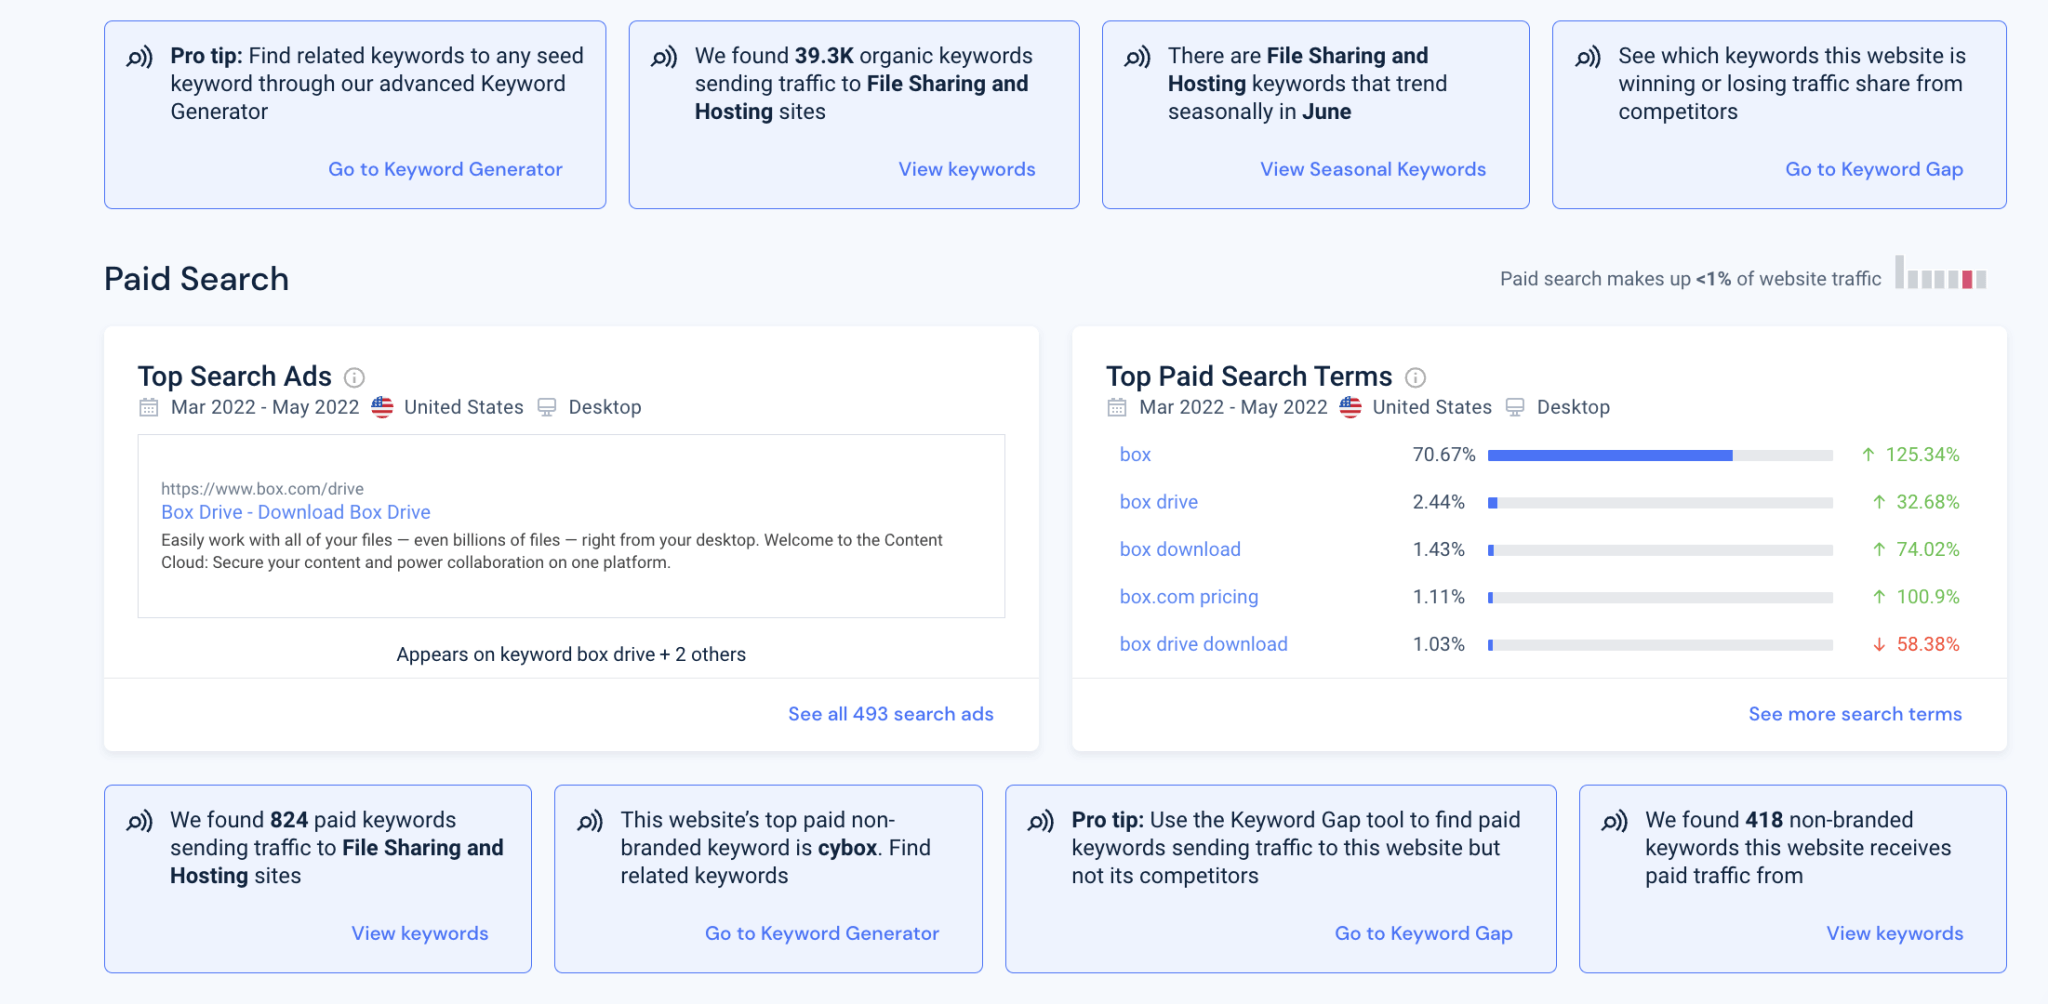Click the traffic share bar for 'box download' at 1.43%

1660,550
